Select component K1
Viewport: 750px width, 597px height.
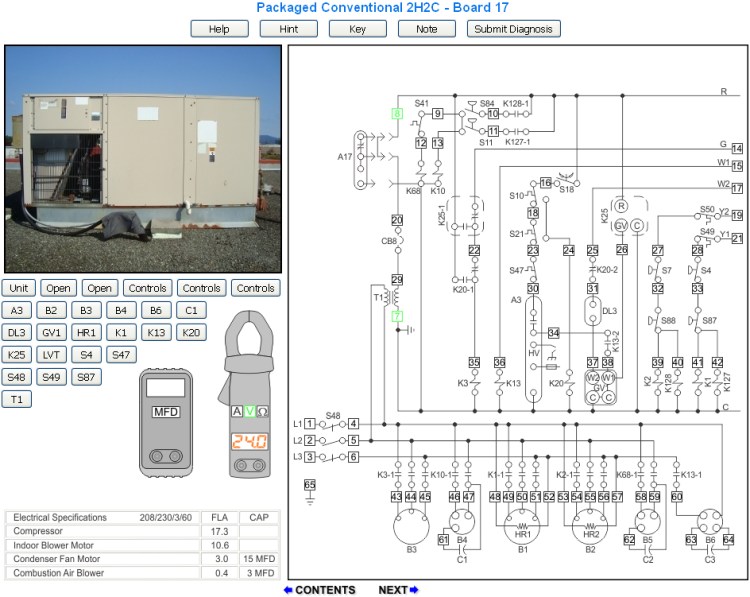tap(121, 332)
